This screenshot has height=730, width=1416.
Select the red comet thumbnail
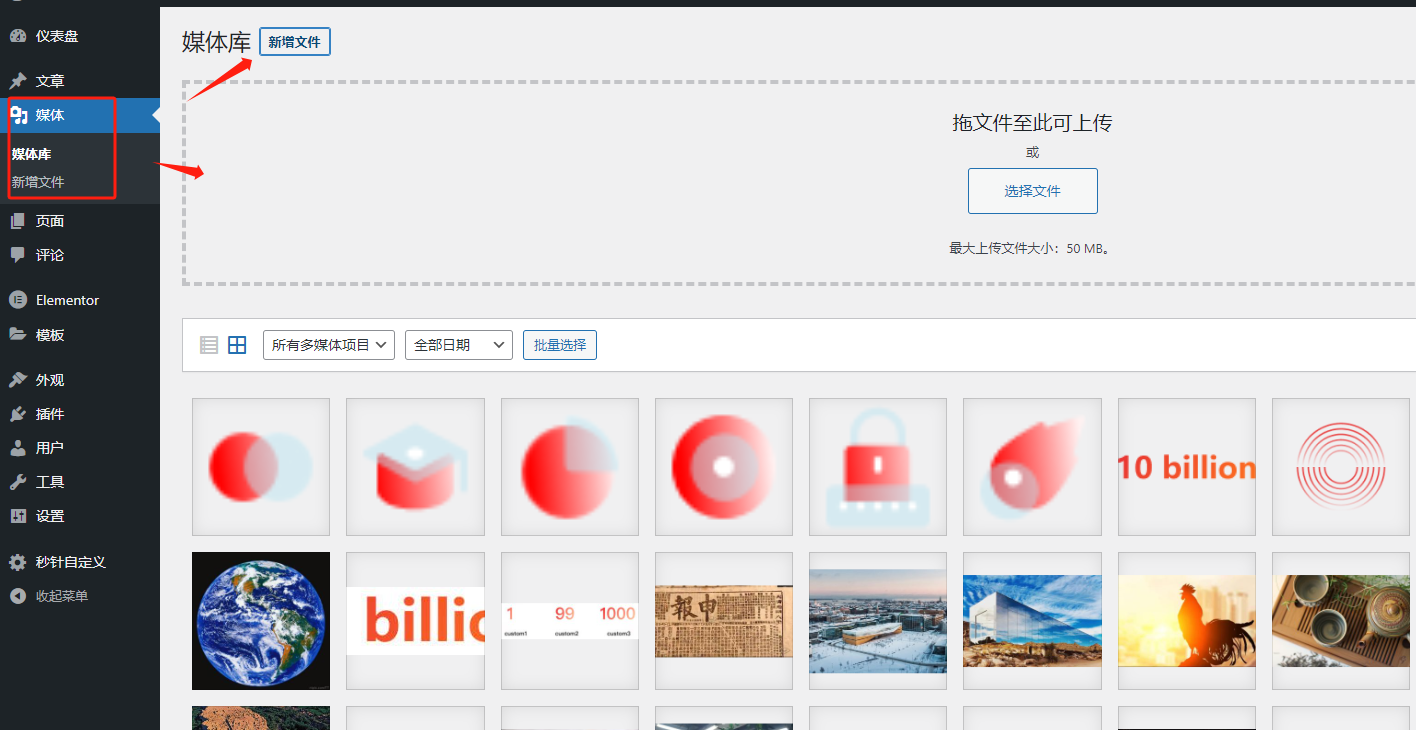point(1032,467)
